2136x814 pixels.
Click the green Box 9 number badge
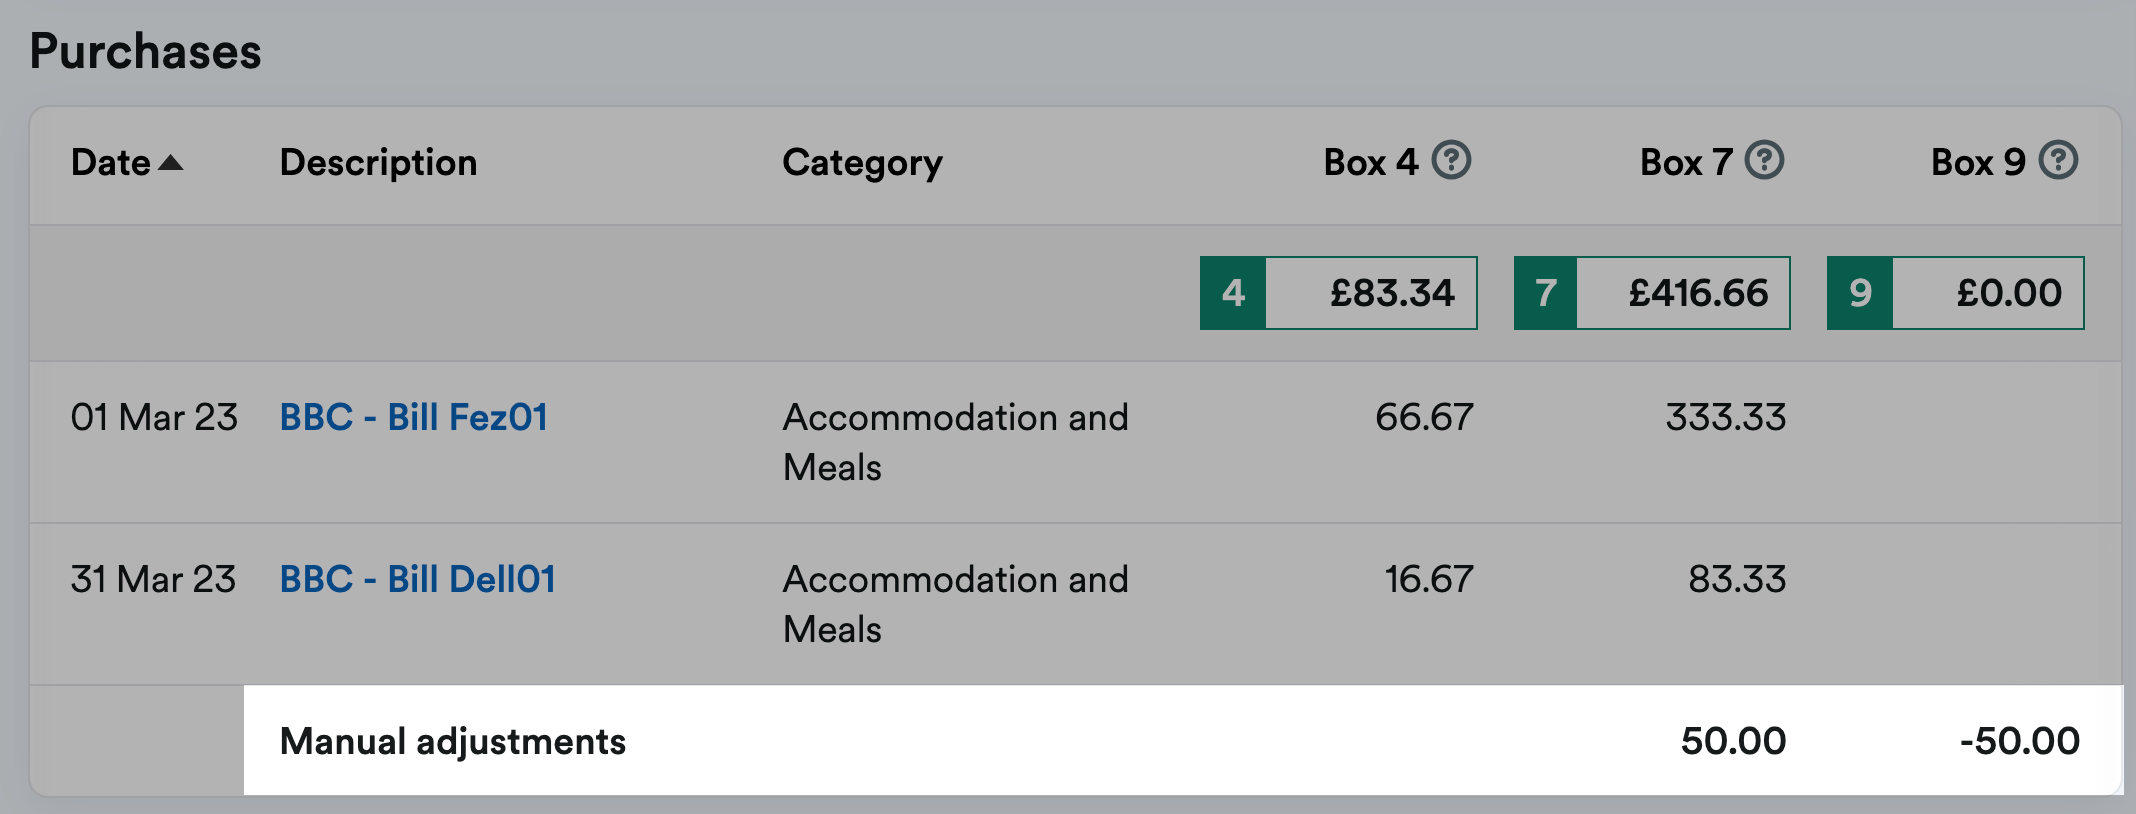pyautogui.click(x=1860, y=293)
